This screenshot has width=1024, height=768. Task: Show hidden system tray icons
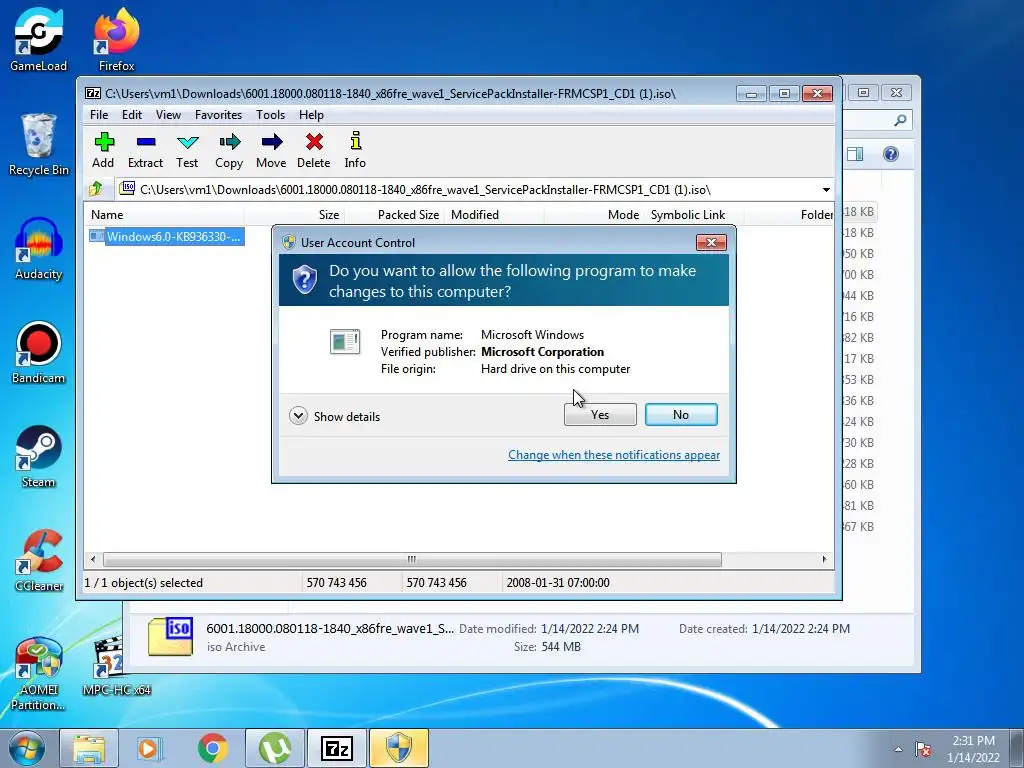pos(899,749)
